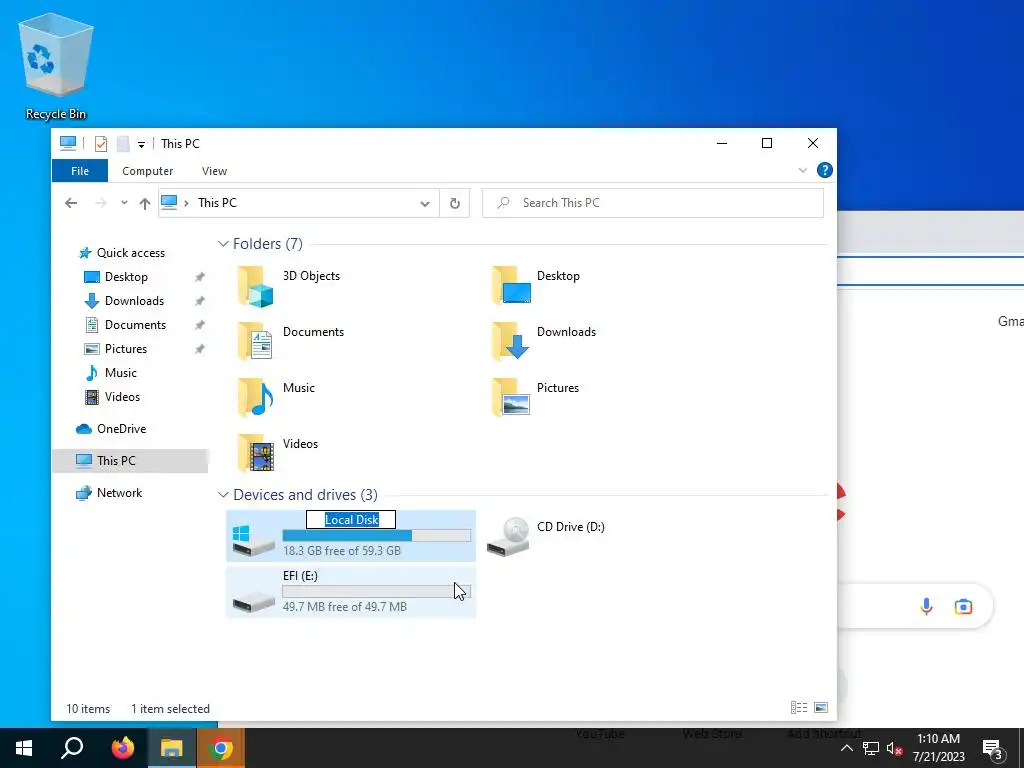Viewport: 1024px width, 768px height.
Task: Open the recent locations dropdown arrow
Action: pos(124,203)
